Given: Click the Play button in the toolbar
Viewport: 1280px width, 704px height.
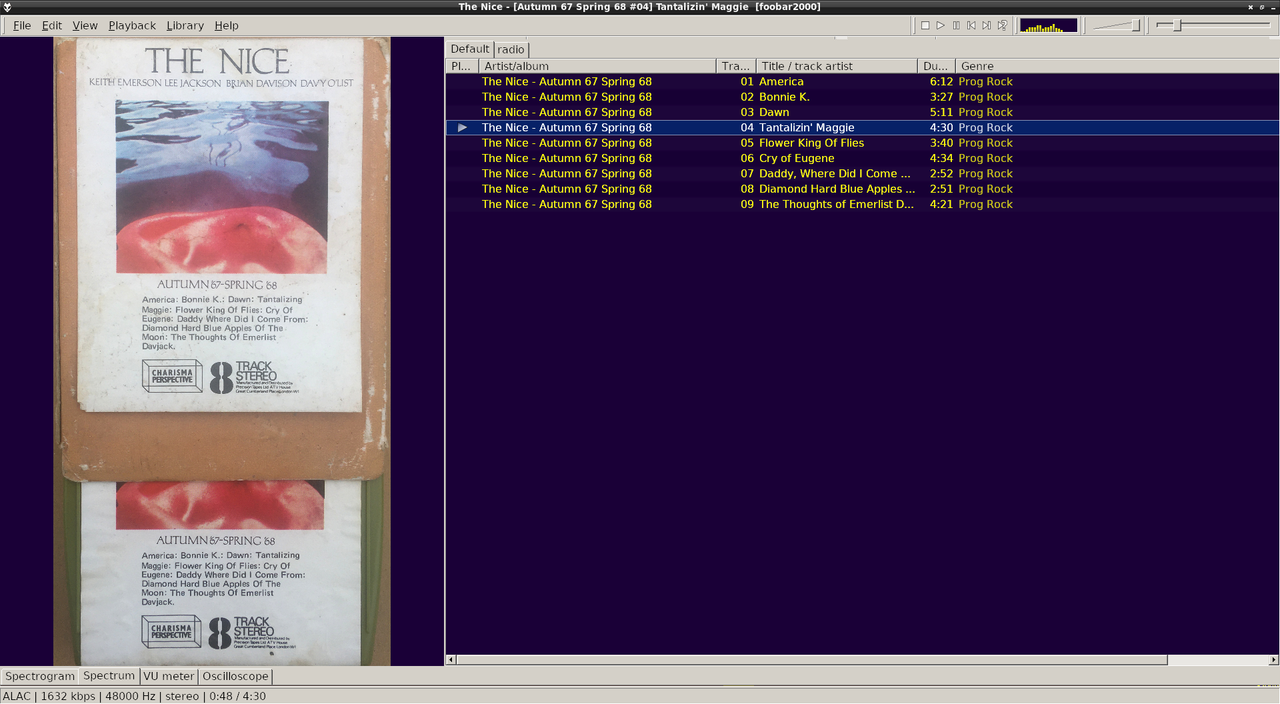Looking at the screenshot, I should 941,25.
